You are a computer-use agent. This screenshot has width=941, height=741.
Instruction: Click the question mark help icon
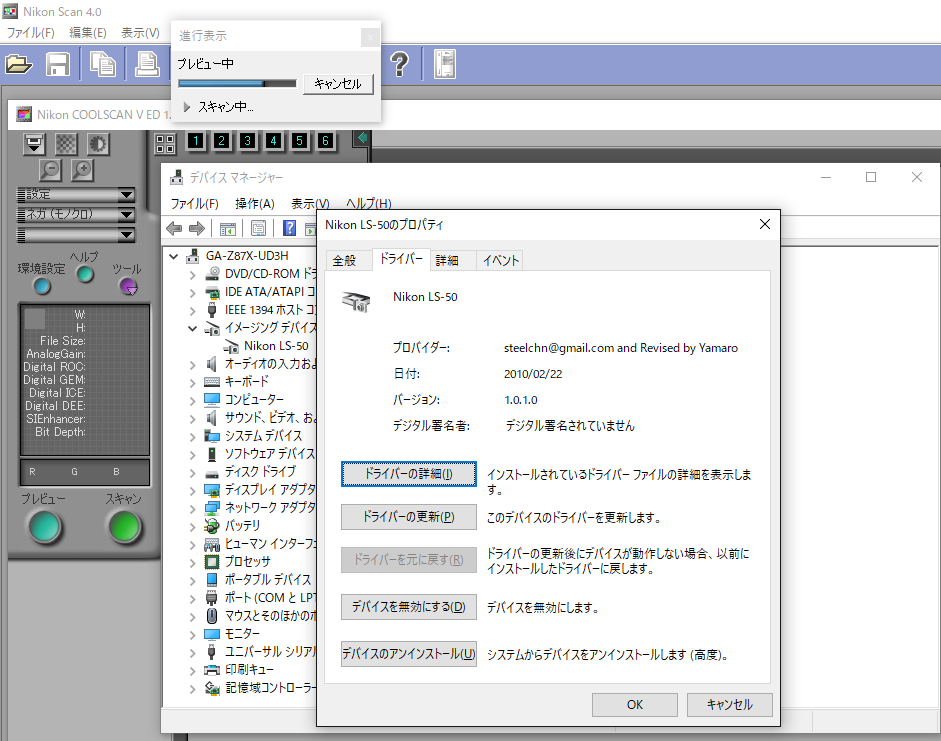point(399,64)
